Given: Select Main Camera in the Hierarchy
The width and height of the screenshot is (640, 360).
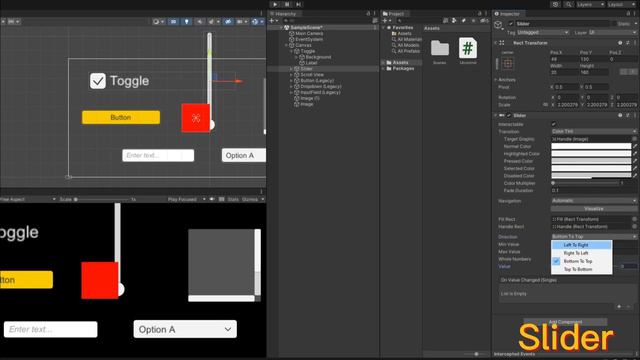Looking at the screenshot, I should point(309,33).
